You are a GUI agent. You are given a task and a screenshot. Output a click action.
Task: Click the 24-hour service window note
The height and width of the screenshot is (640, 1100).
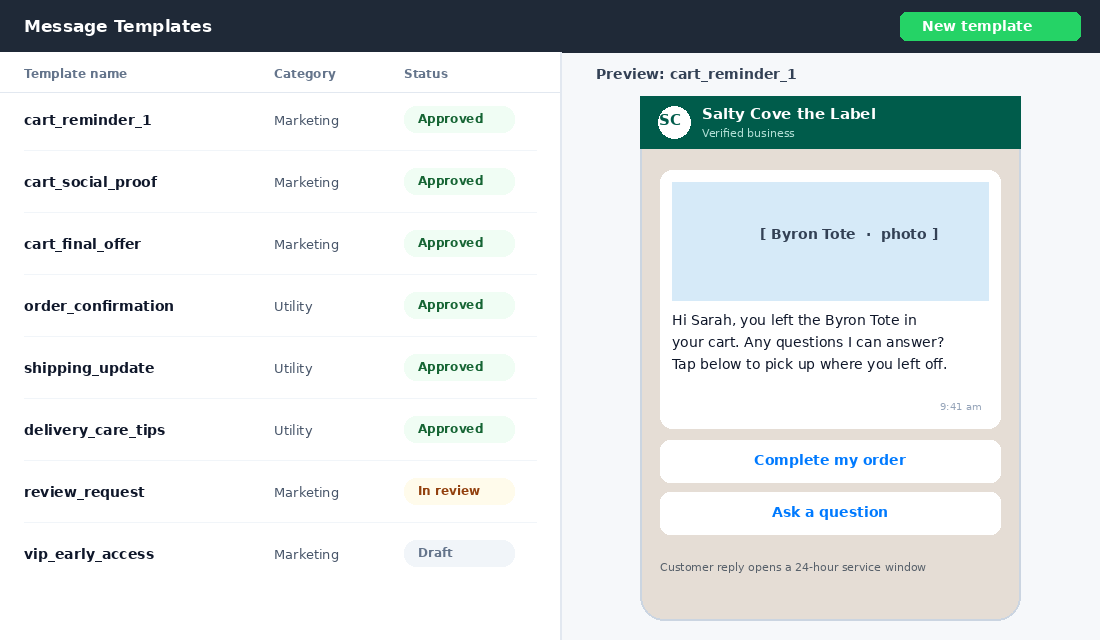click(x=793, y=567)
